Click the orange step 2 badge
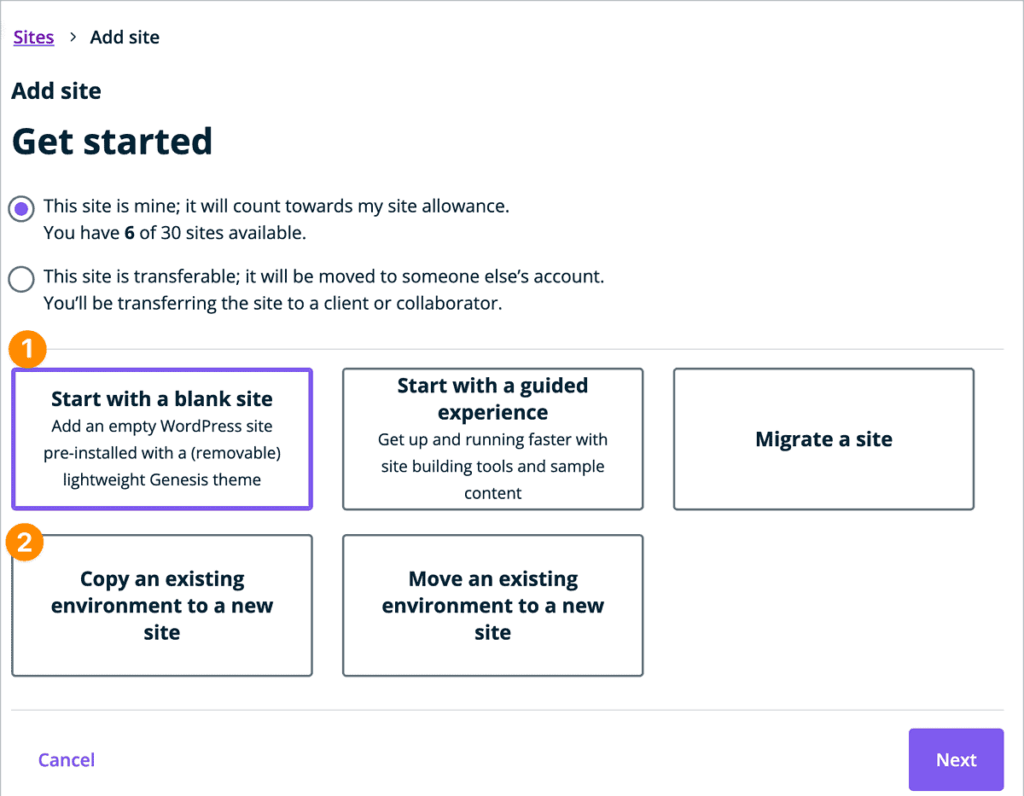Image resolution: width=1024 pixels, height=796 pixels. point(26,541)
